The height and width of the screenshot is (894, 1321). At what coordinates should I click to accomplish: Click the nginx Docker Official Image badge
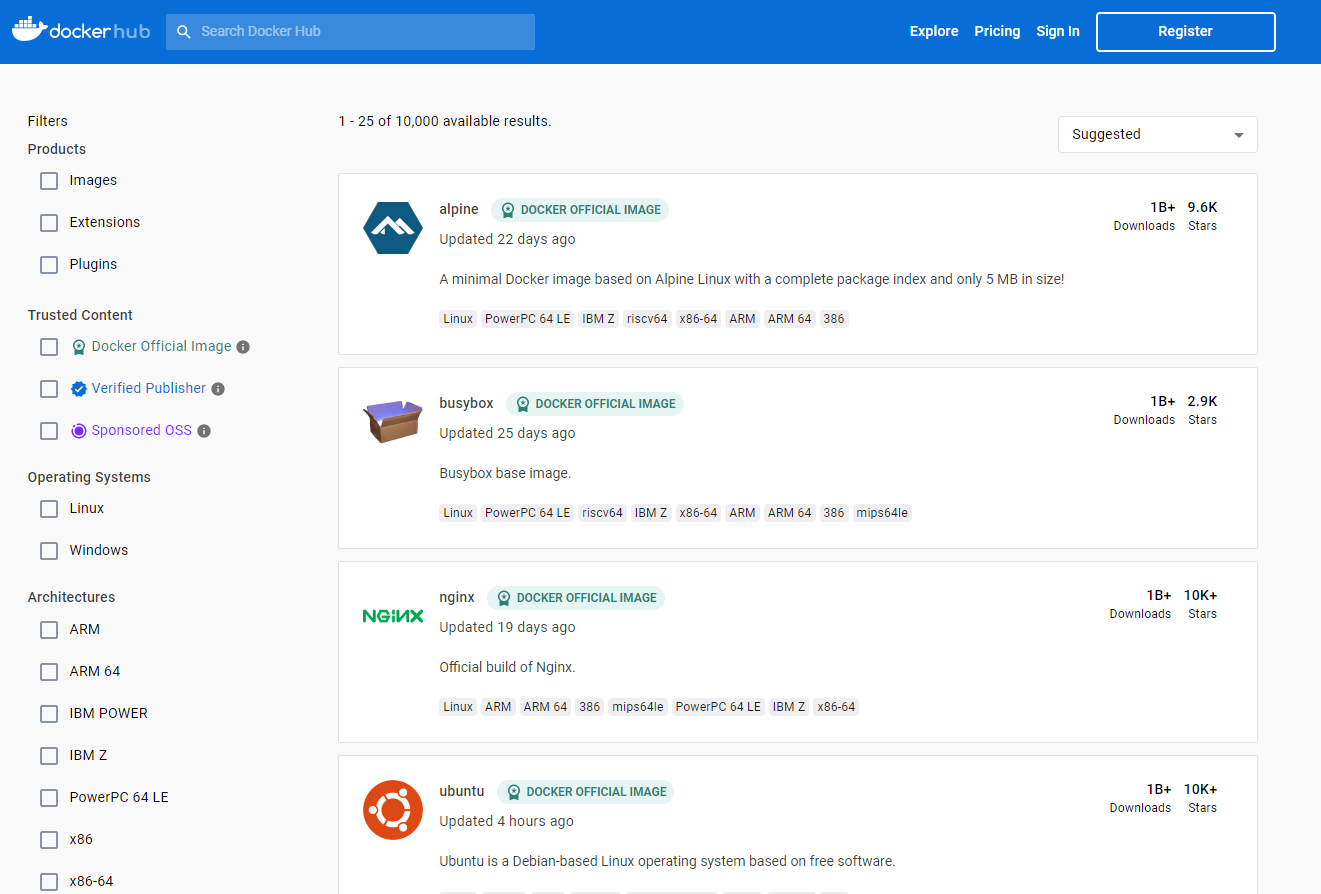[x=576, y=598]
